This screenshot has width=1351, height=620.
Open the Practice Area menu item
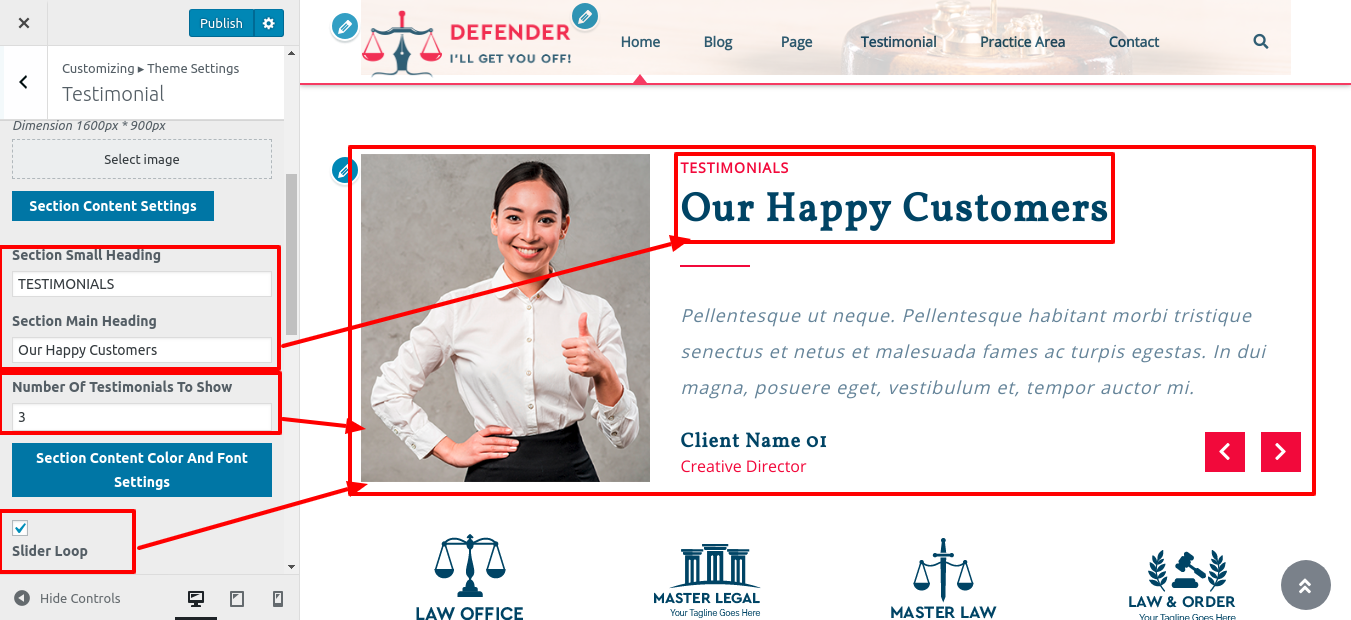click(x=1022, y=42)
